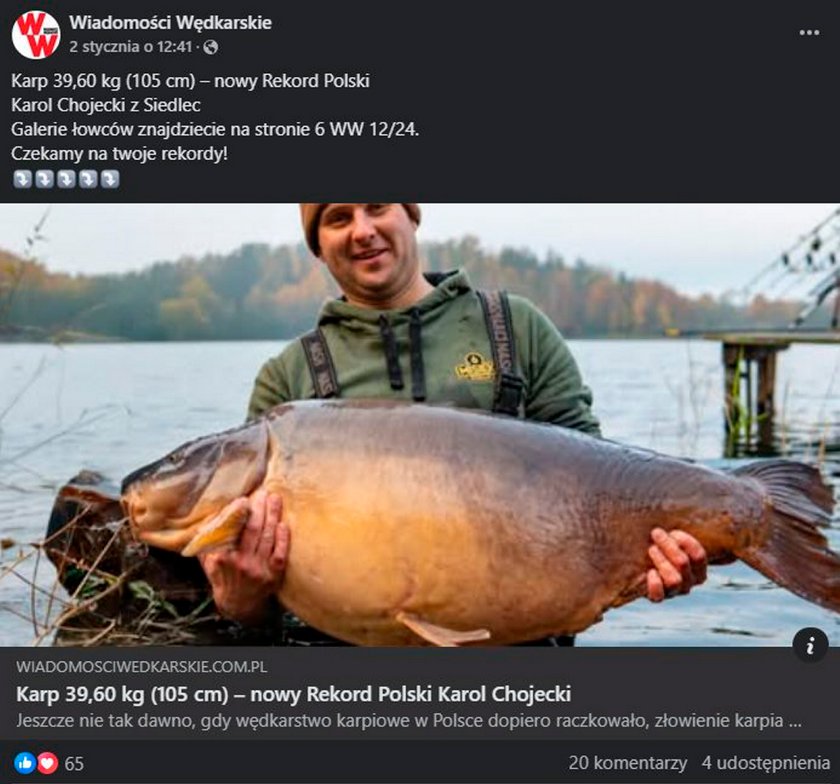The image size is (840, 784).
Task: Click the last down-arrow emoji
Action: [x=110, y=179]
